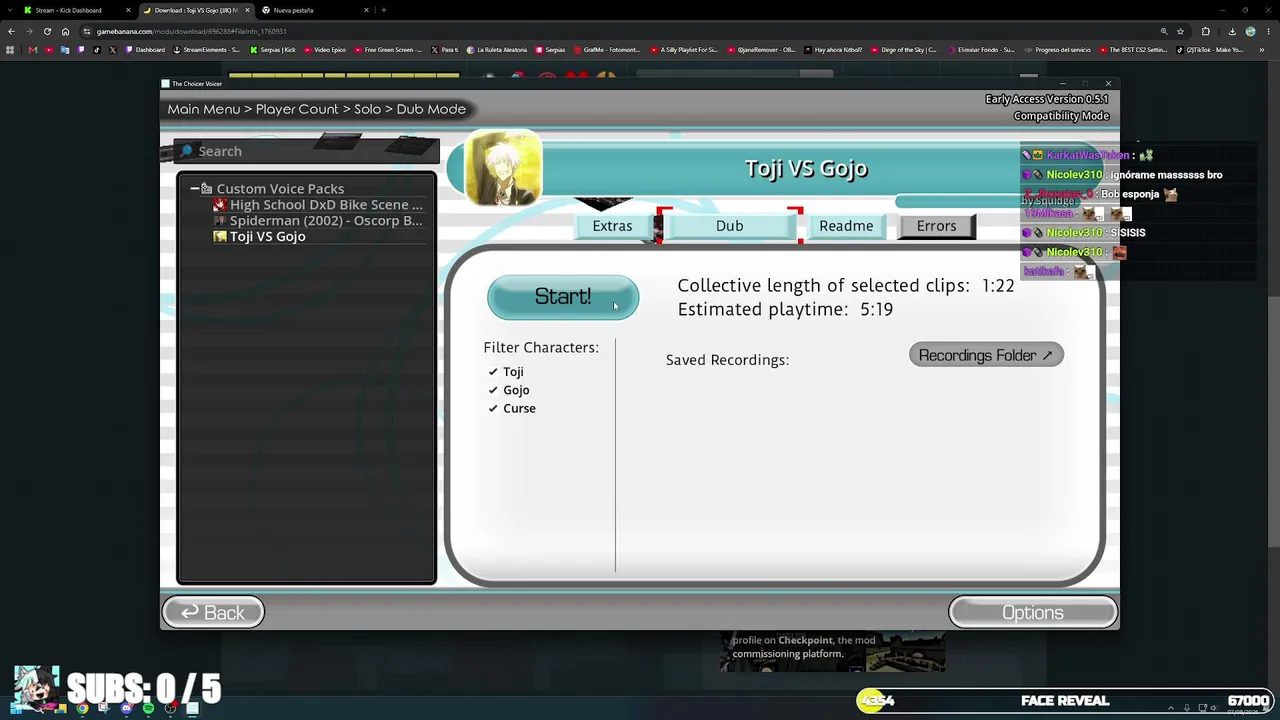Image resolution: width=1280 pixels, height=720 pixels.
Task: Open The BEST CS2 Settings bookmark
Action: click(x=1133, y=49)
